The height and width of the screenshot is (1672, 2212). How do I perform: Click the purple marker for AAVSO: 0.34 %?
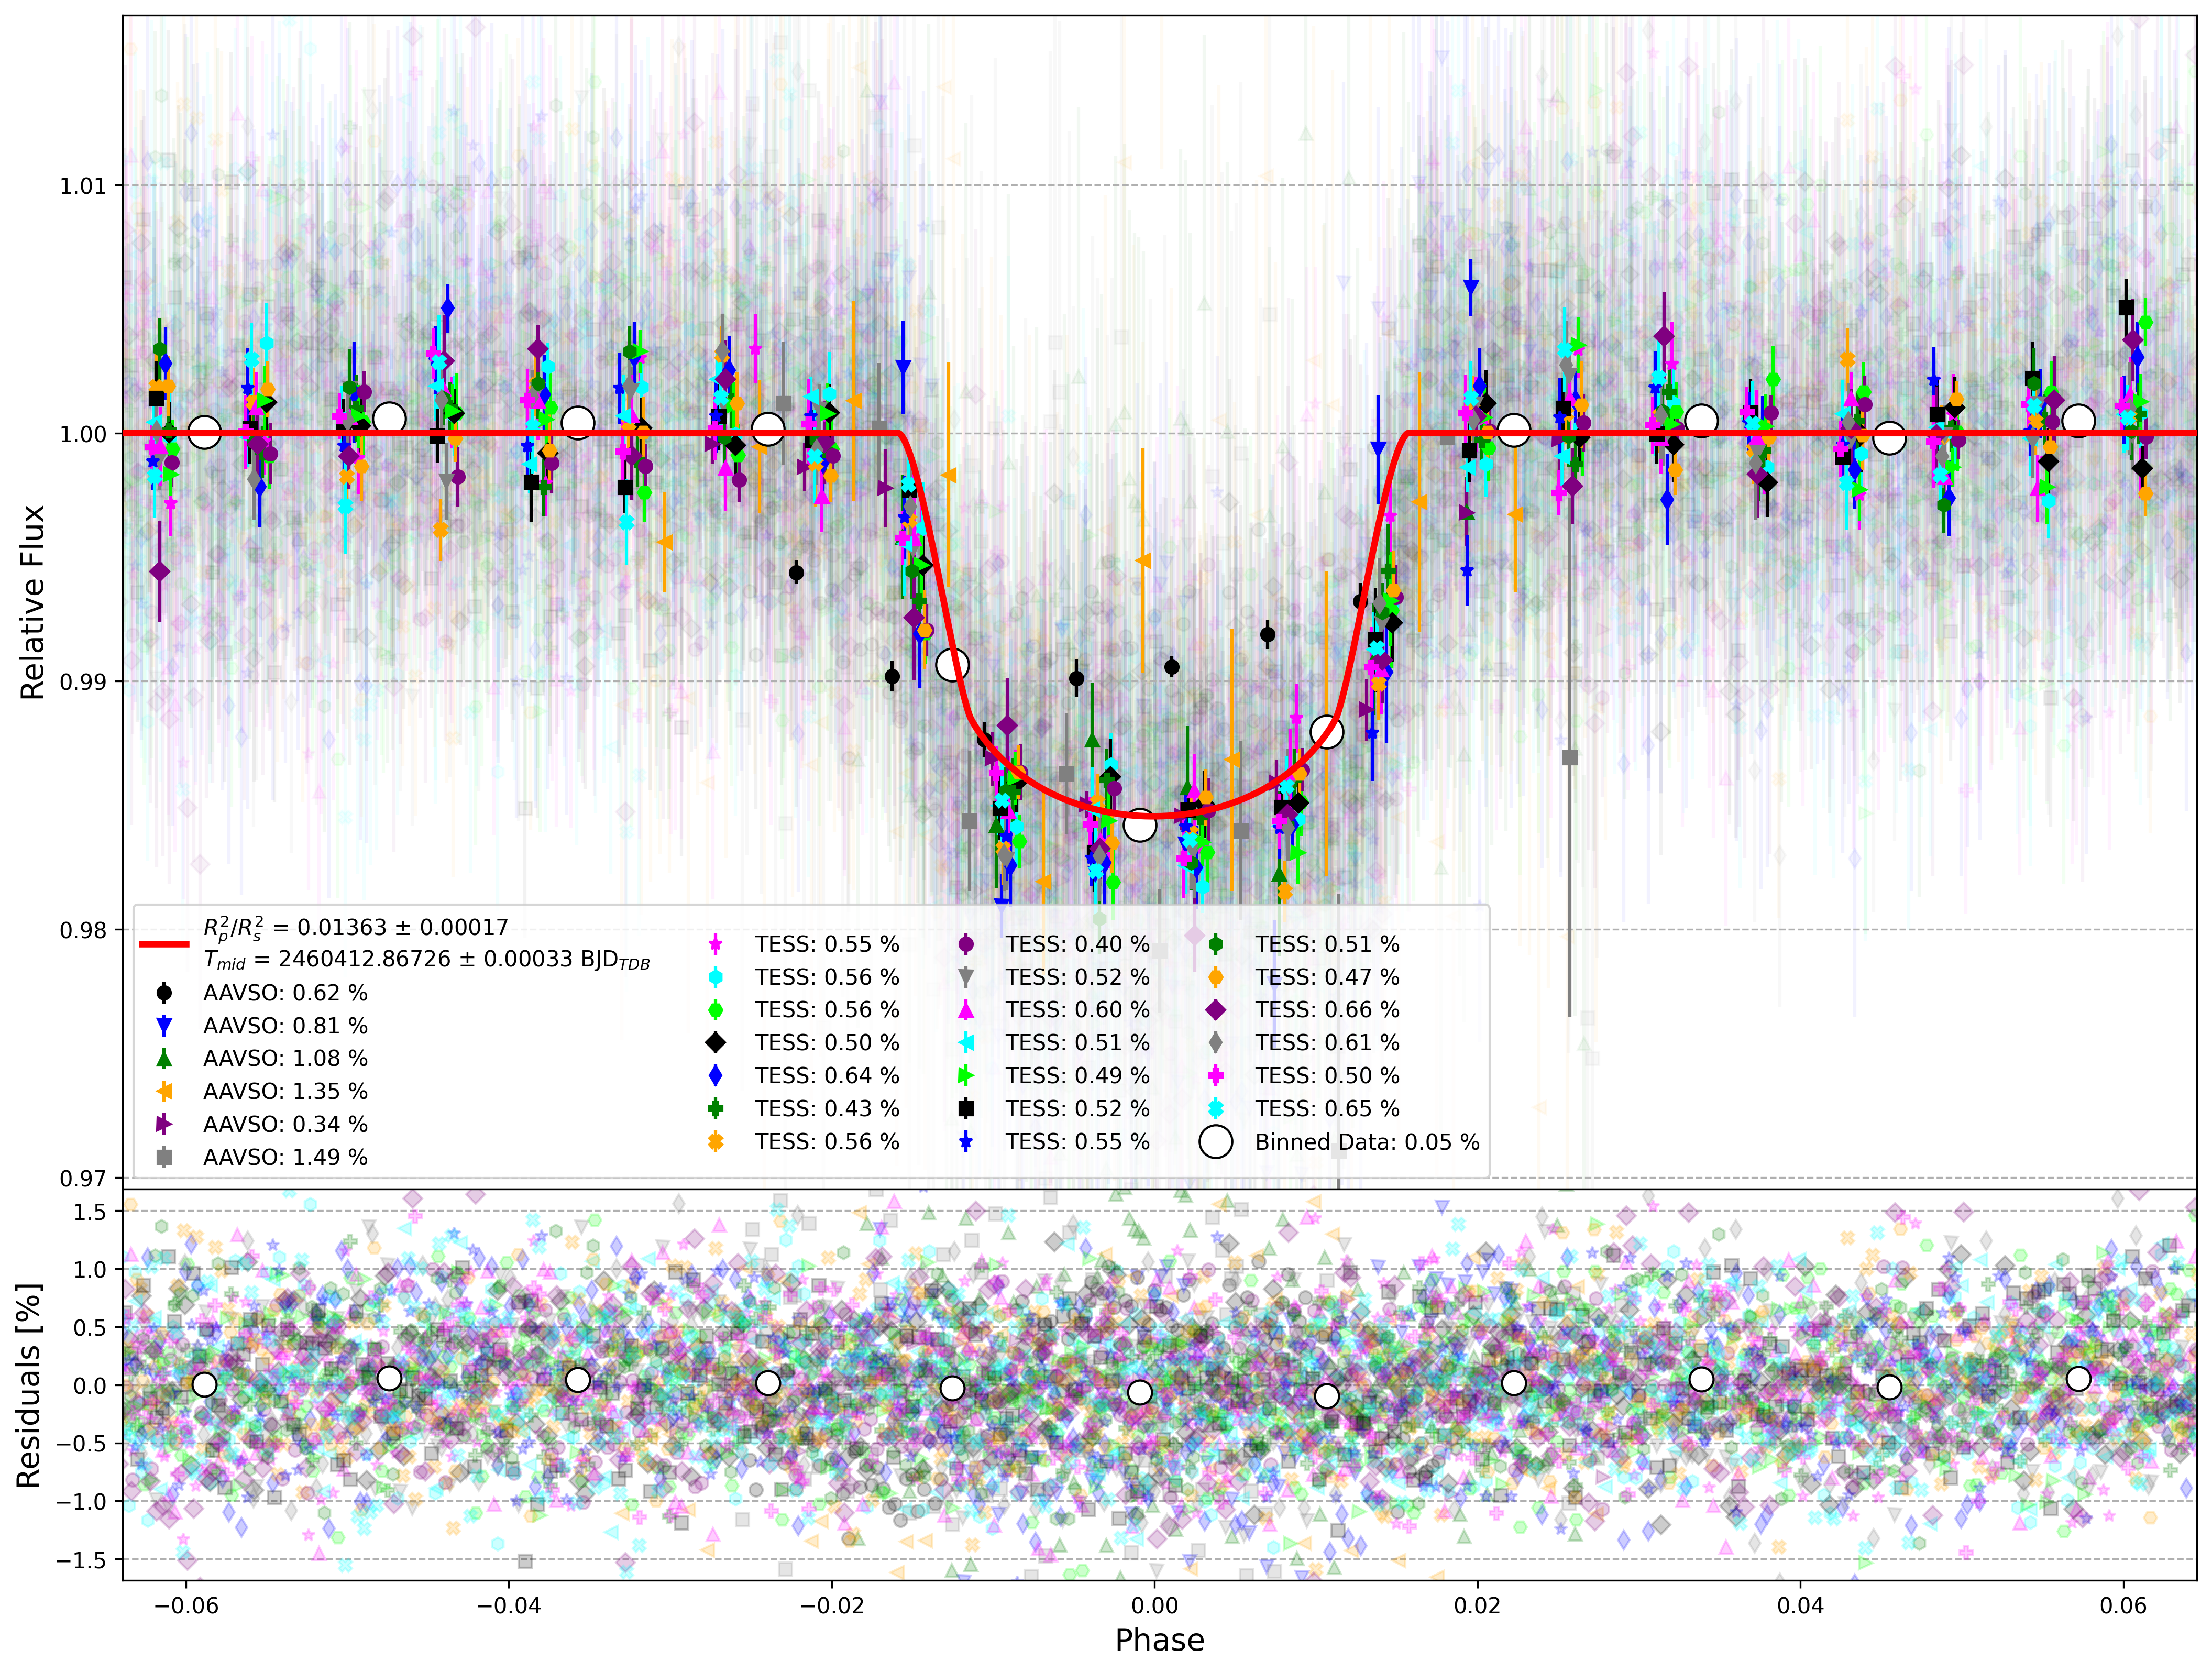tap(164, 1125)
